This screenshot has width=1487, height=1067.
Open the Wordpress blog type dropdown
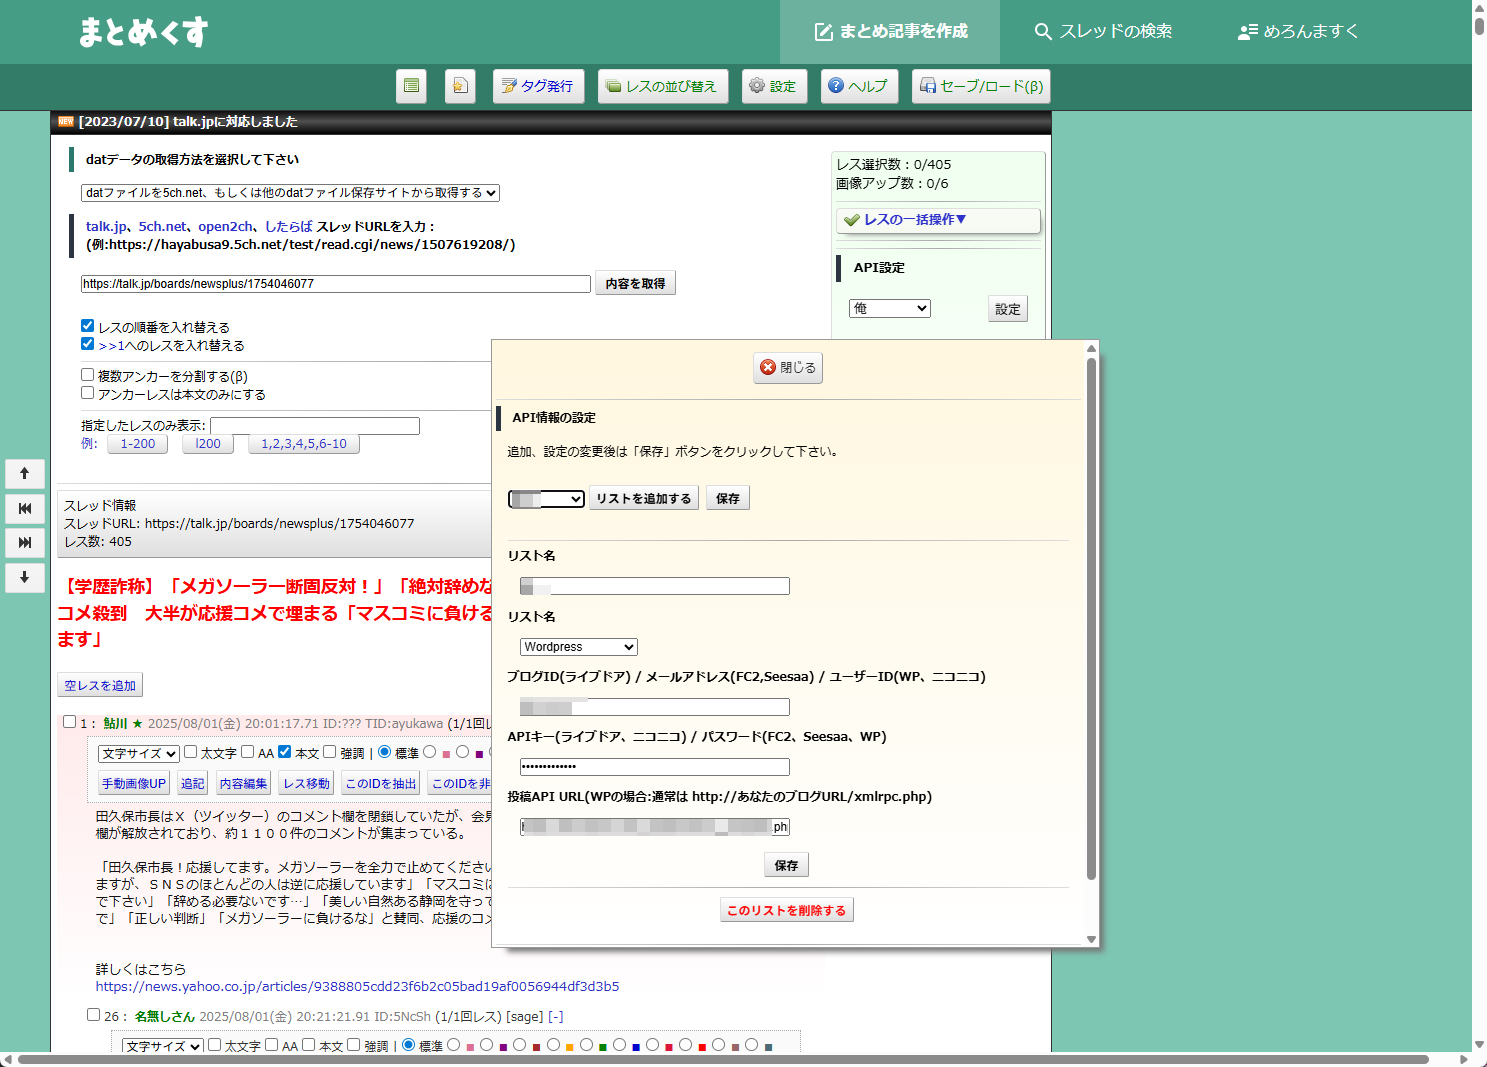point(579,647)
